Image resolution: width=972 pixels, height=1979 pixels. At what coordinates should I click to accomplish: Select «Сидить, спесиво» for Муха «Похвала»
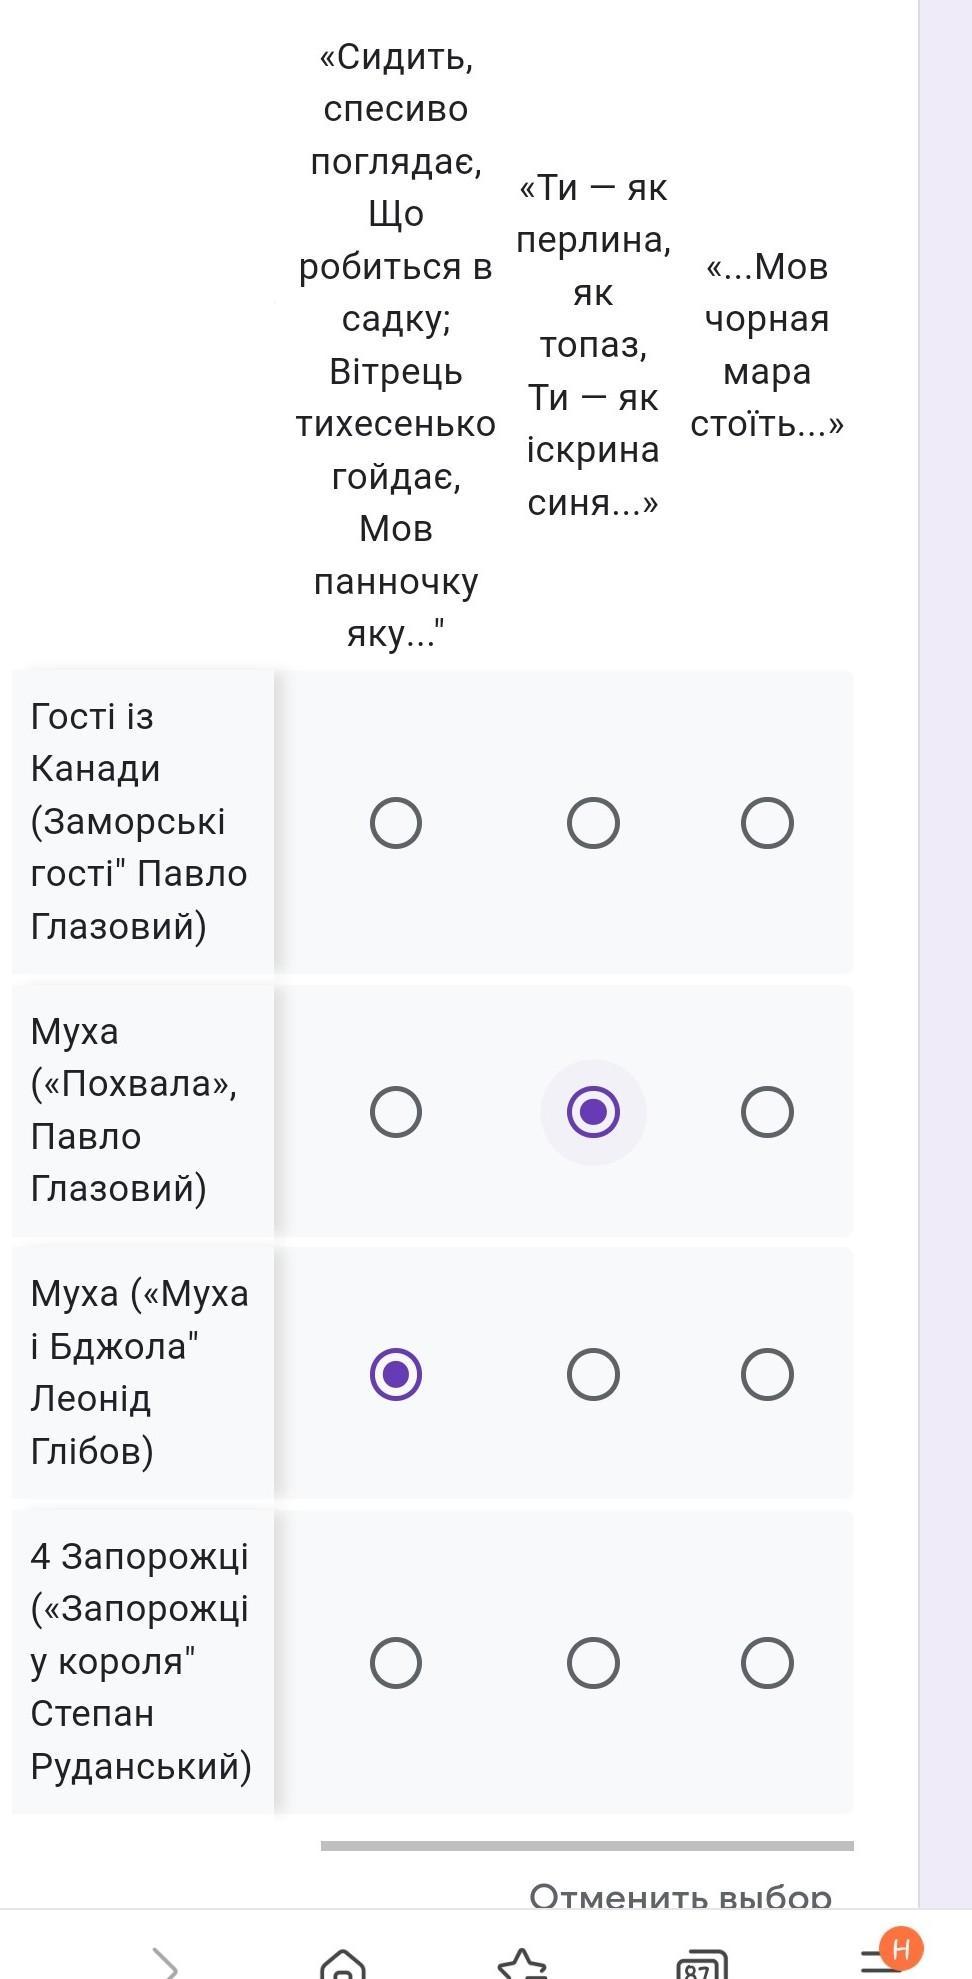pyautogui.click(x=396, y=1112)
